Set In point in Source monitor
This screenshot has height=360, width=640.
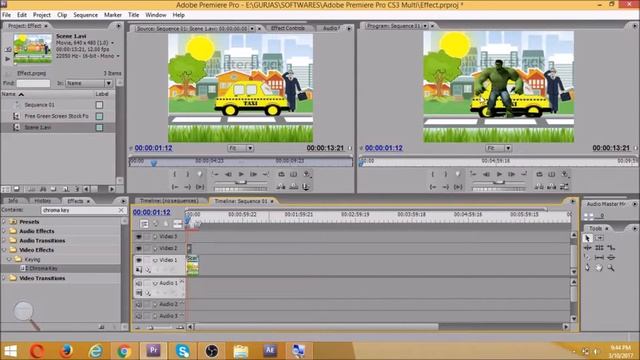point(175,174)
